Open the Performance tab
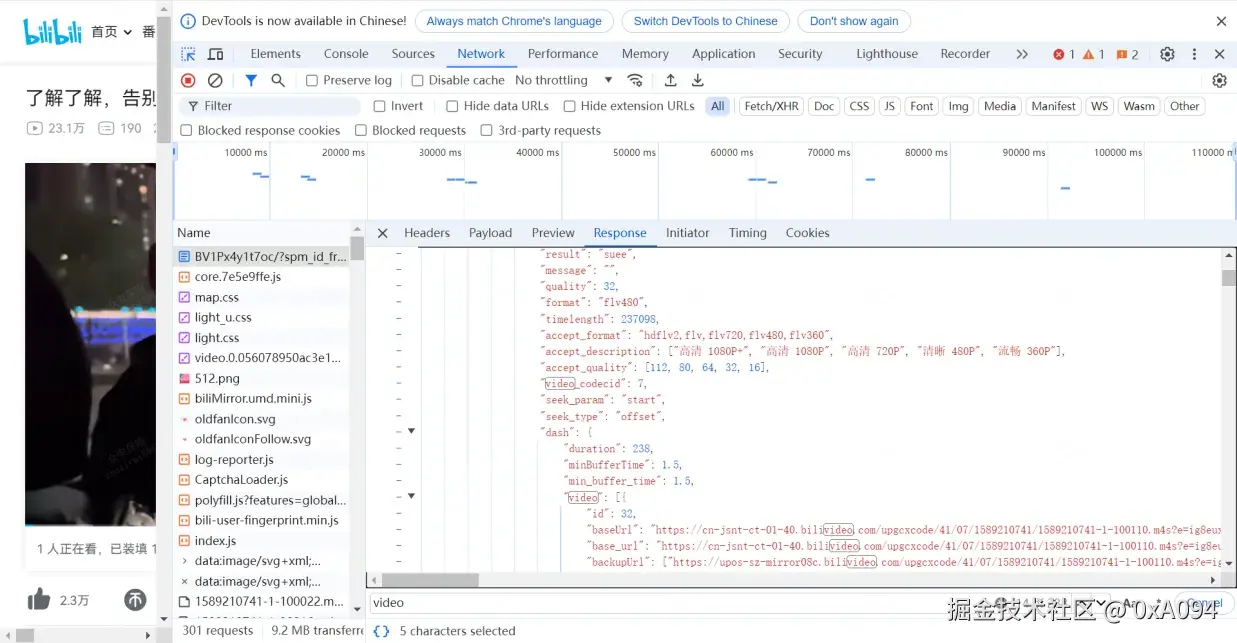The image size is (1237, 643). [x=563, y=54]
